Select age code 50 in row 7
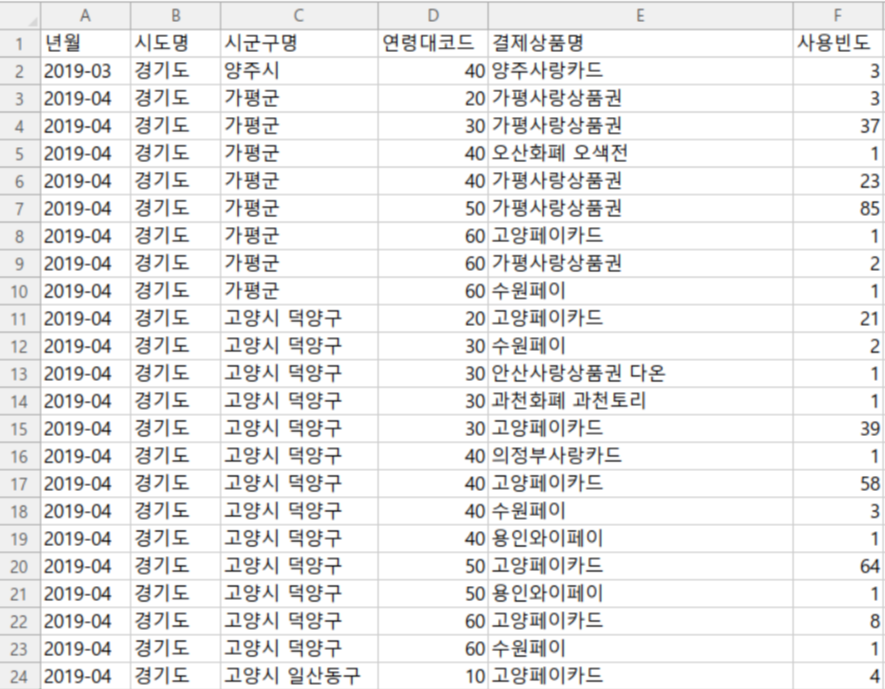This screenshot has width=885, height=689. click(x=433, y=209)
